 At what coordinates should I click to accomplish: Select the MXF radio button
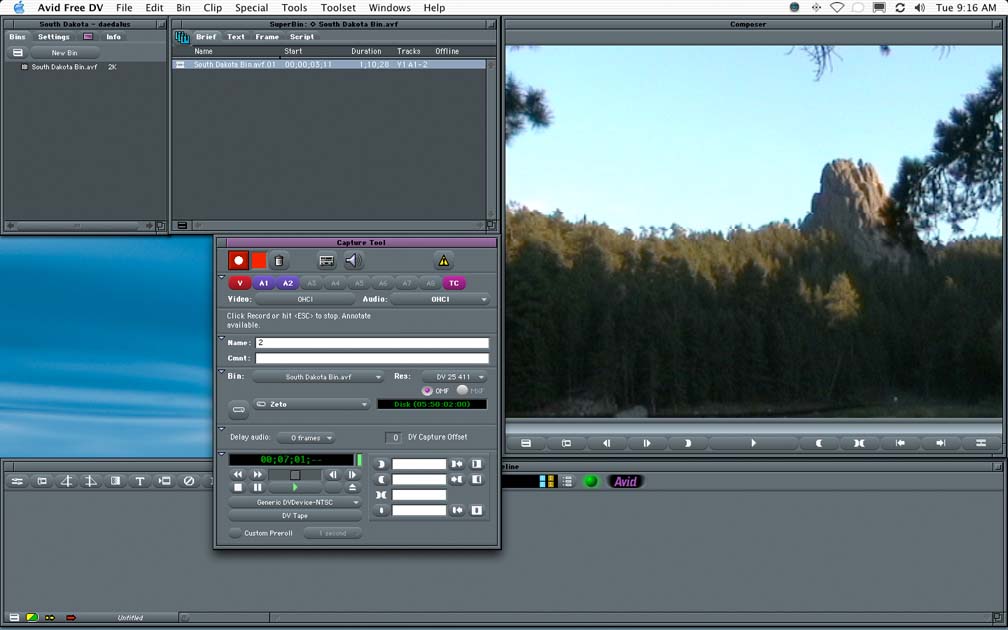(x=462, y=390)
